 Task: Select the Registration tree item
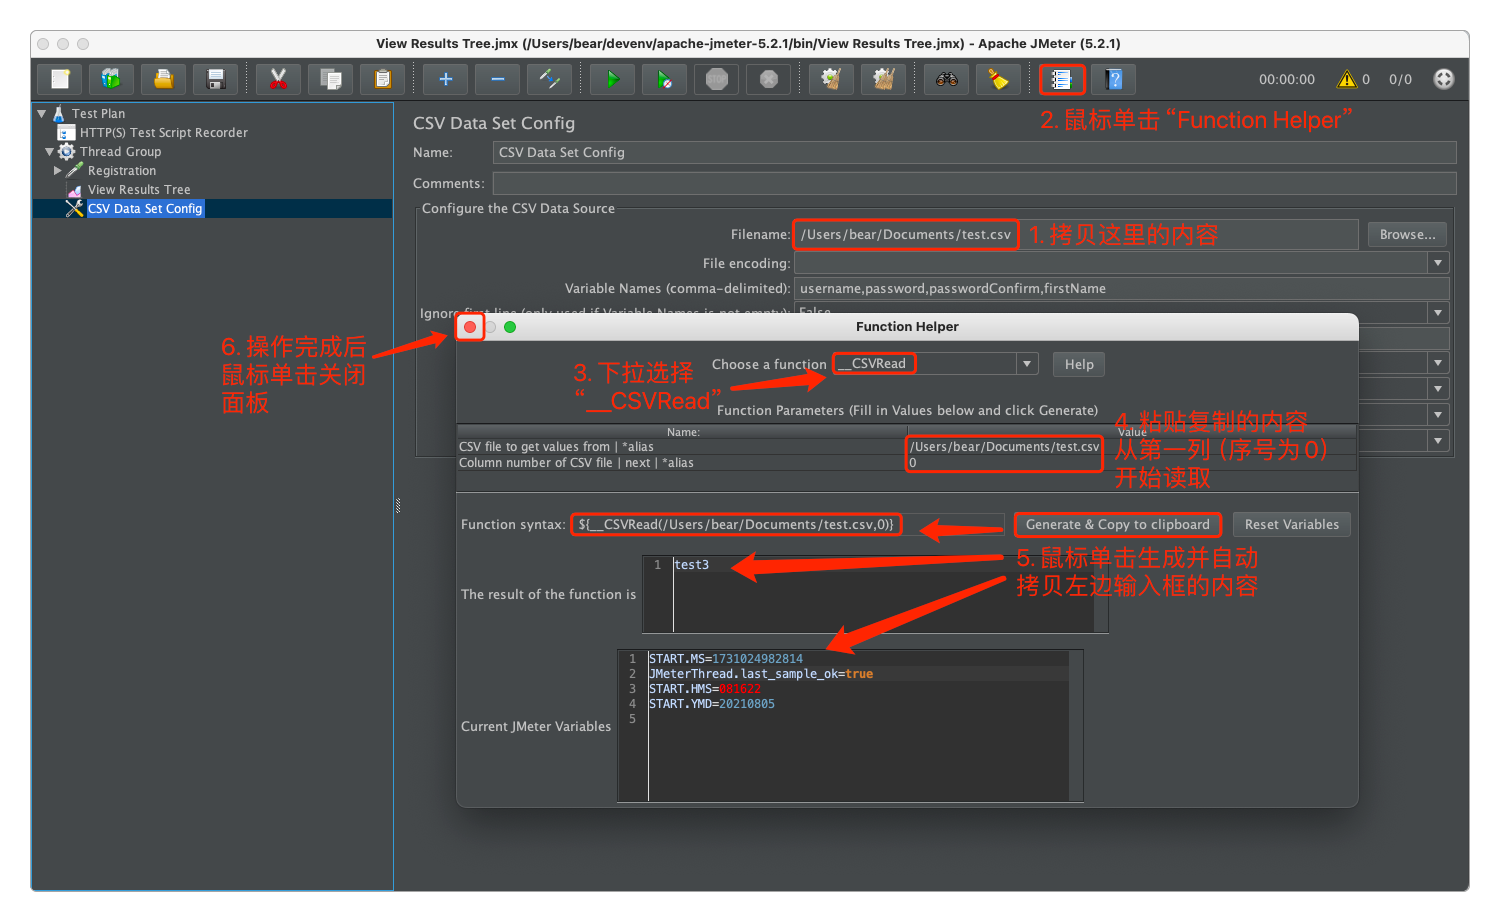(x=121, y=171)
